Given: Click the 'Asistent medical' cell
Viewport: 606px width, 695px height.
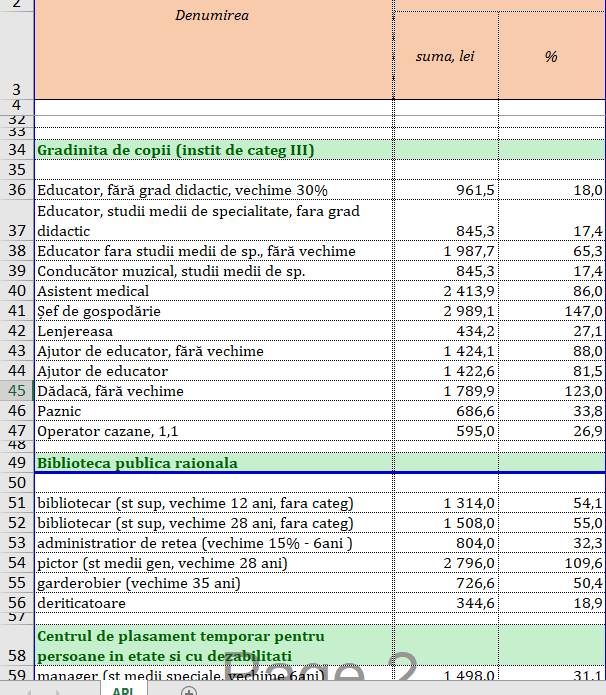Looking at the screenshot, I should click(x=213, y=291).
